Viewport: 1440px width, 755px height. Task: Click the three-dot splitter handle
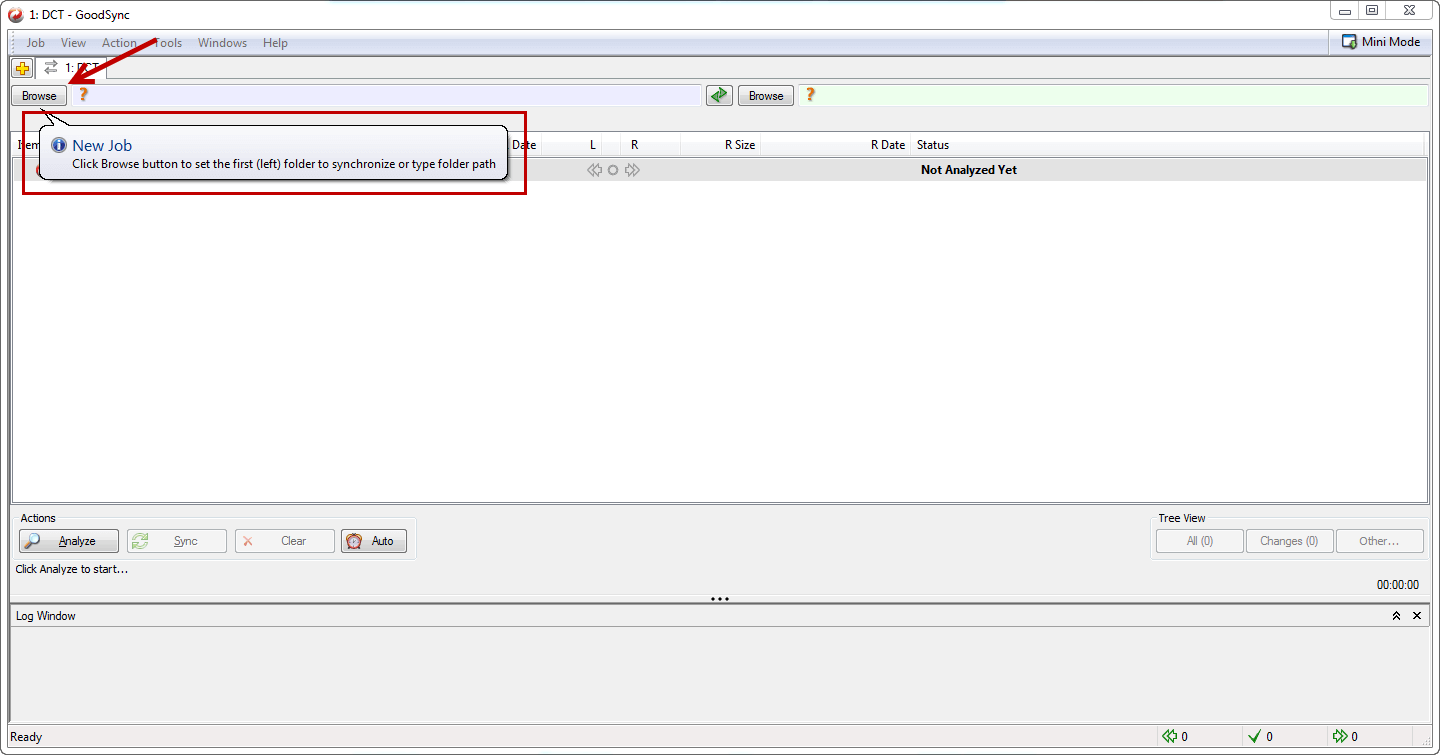coord(719,599)
